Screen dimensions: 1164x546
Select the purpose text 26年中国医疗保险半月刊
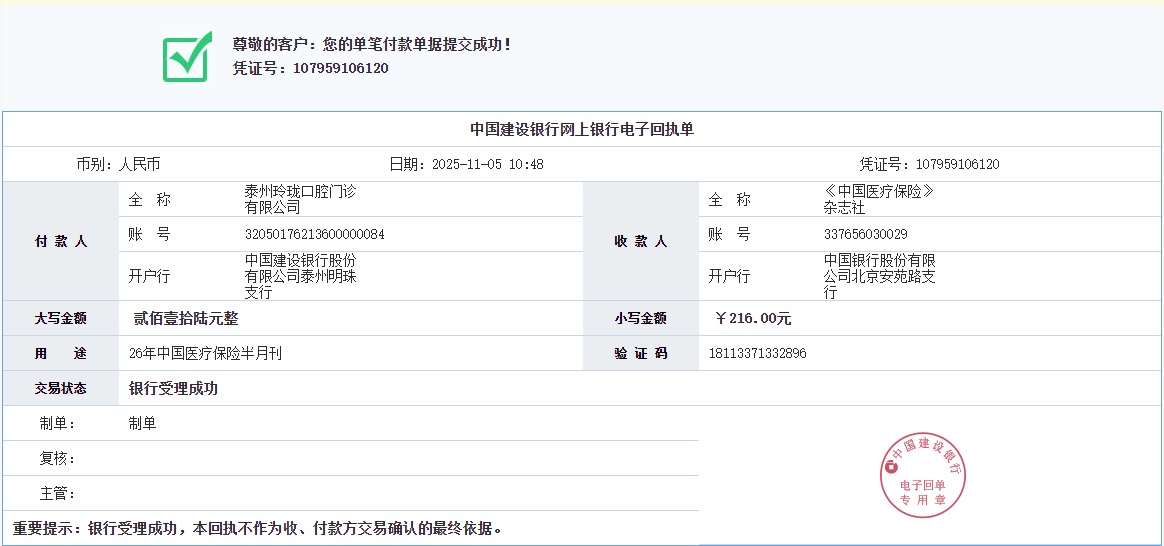(x=205, y=353)
